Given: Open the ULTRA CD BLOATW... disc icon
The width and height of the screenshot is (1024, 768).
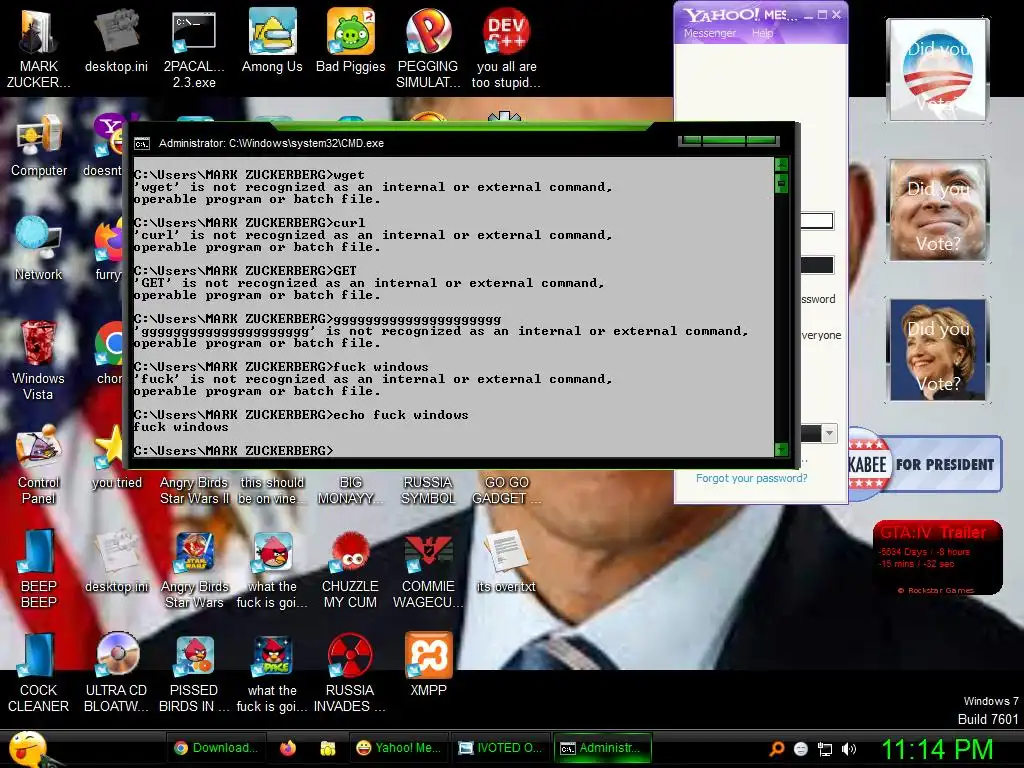Looking at the screenshot, I should tap(116, 655).
